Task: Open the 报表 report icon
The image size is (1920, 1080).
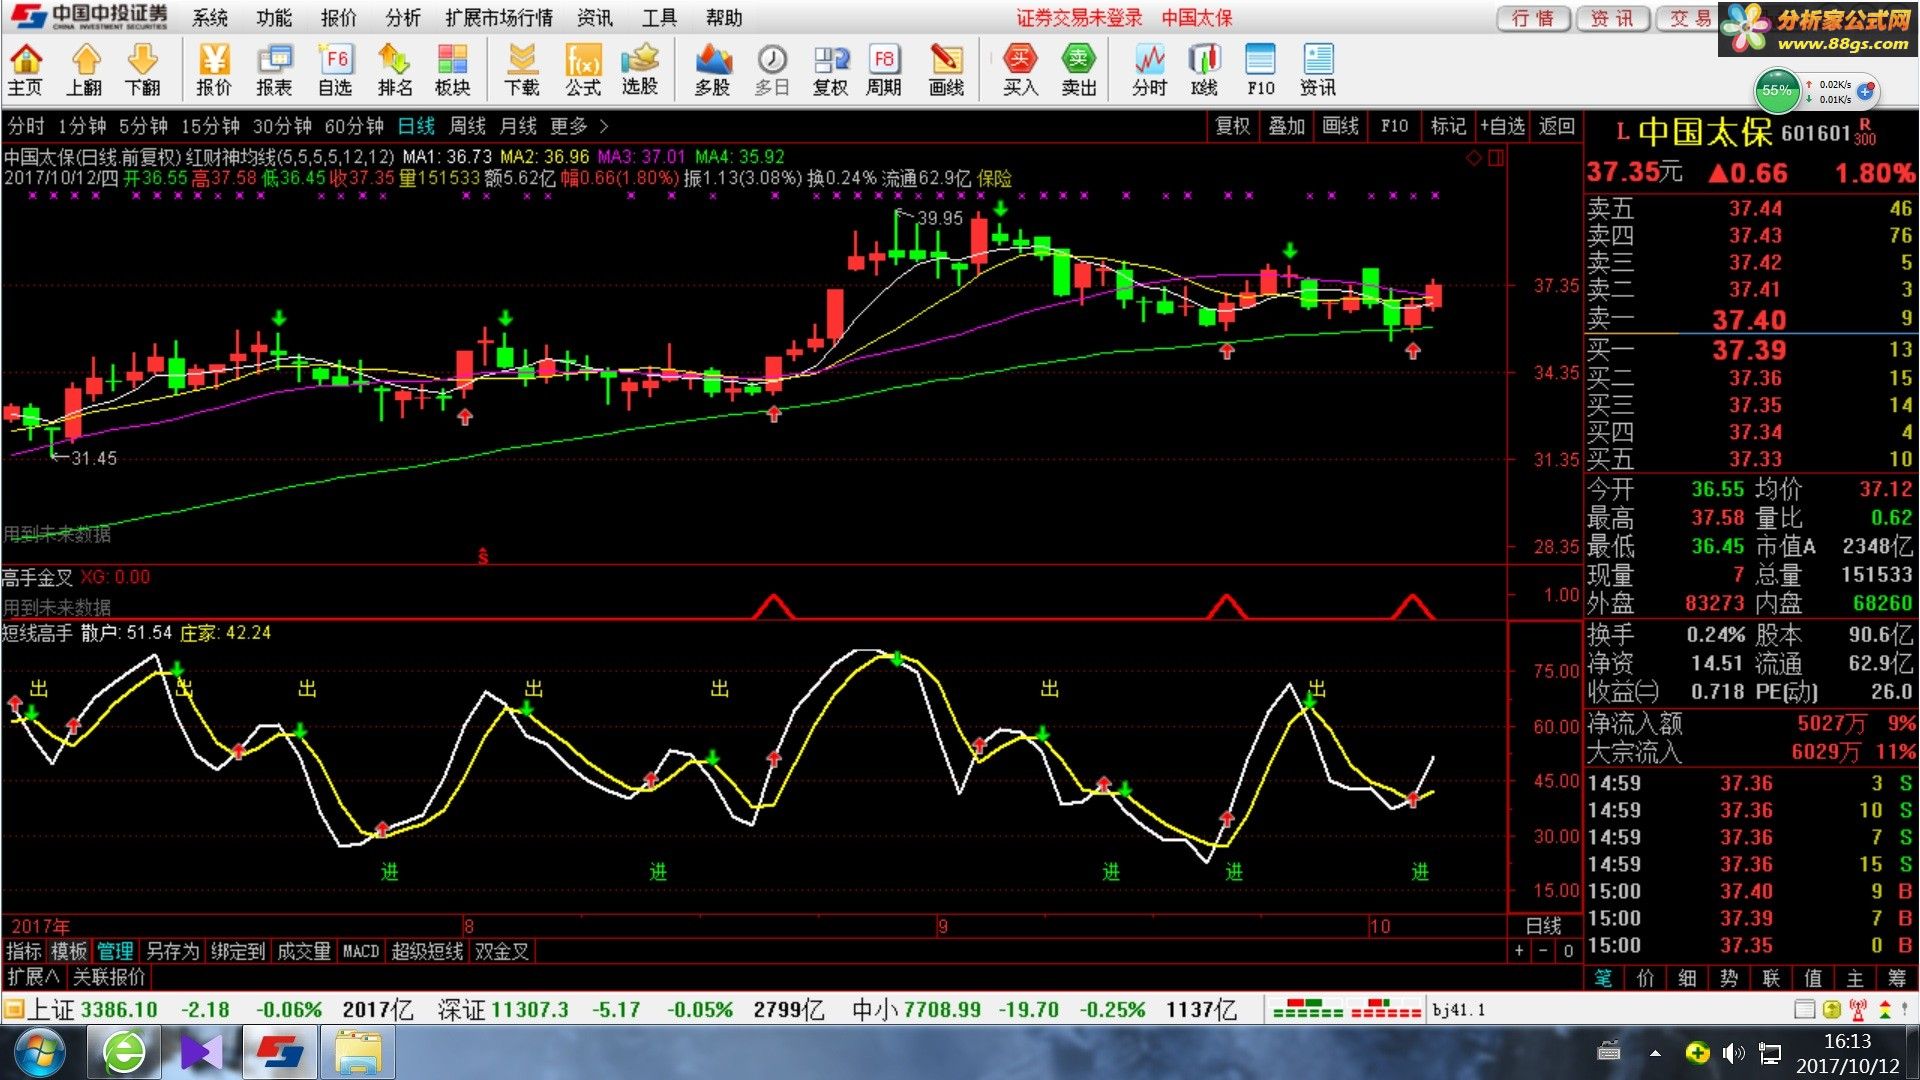Action: pos(274,70)
